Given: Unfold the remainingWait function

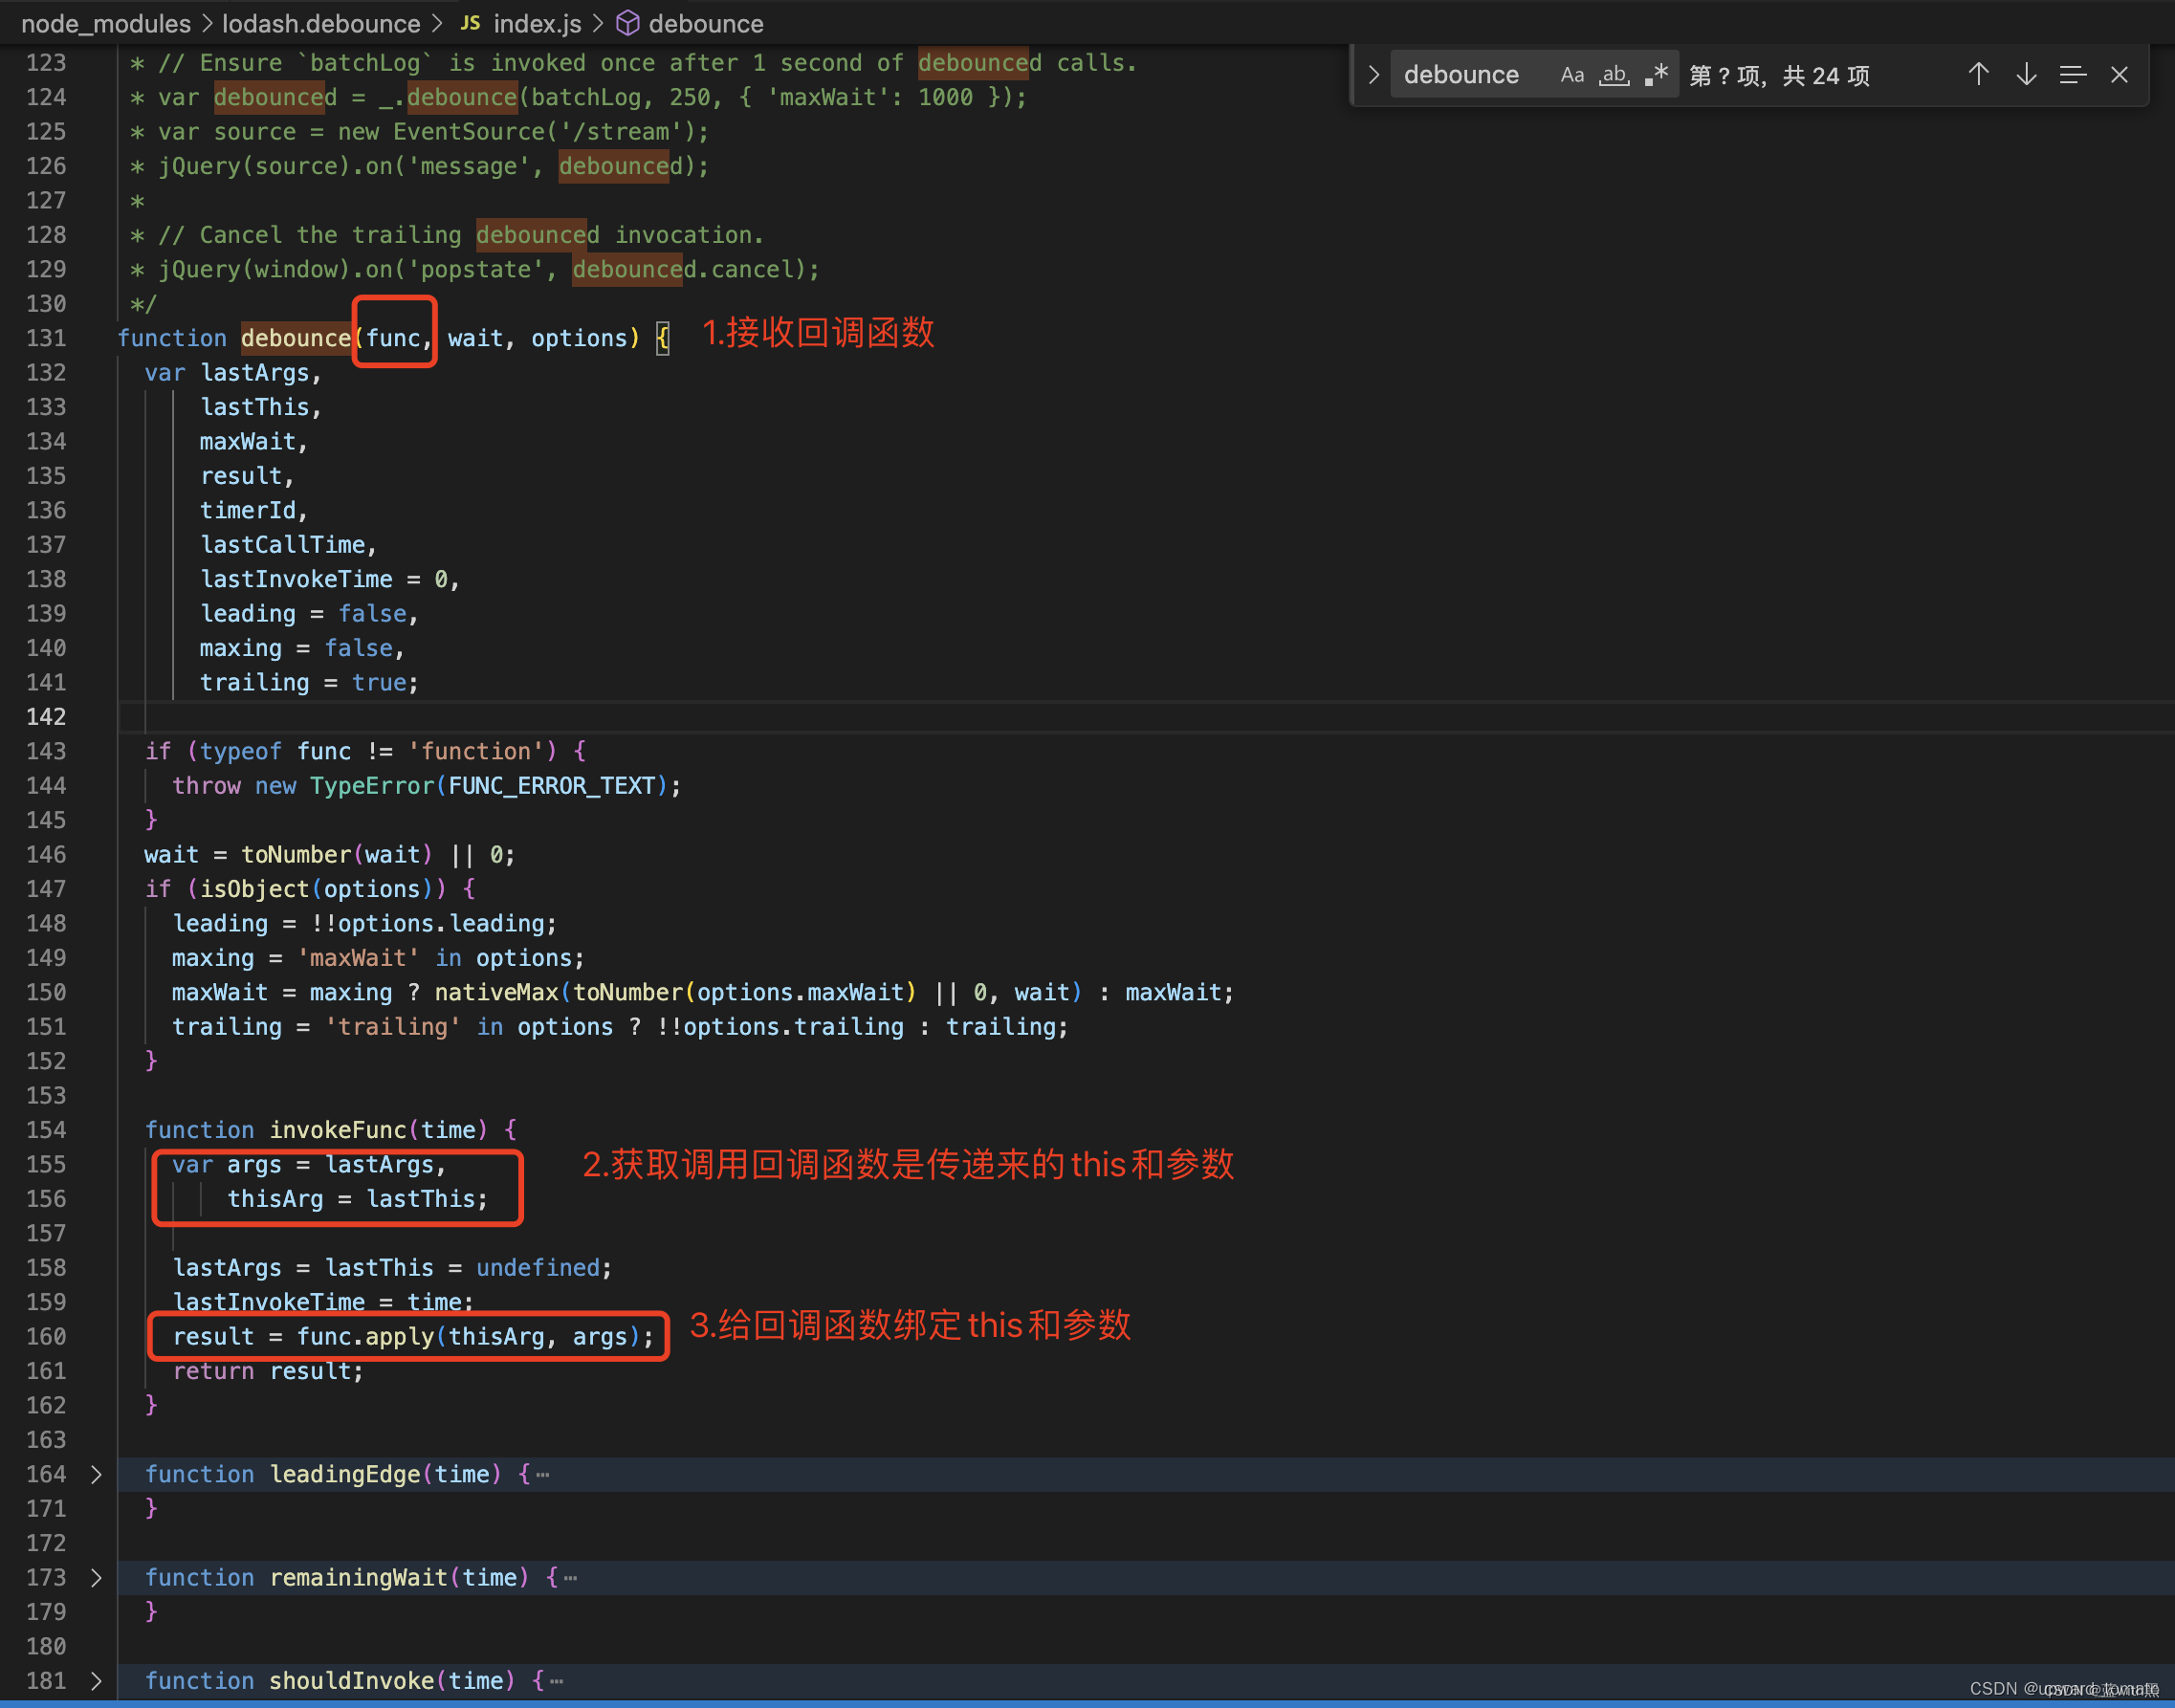Looking at the screenshot, I should pos(96,1577).
